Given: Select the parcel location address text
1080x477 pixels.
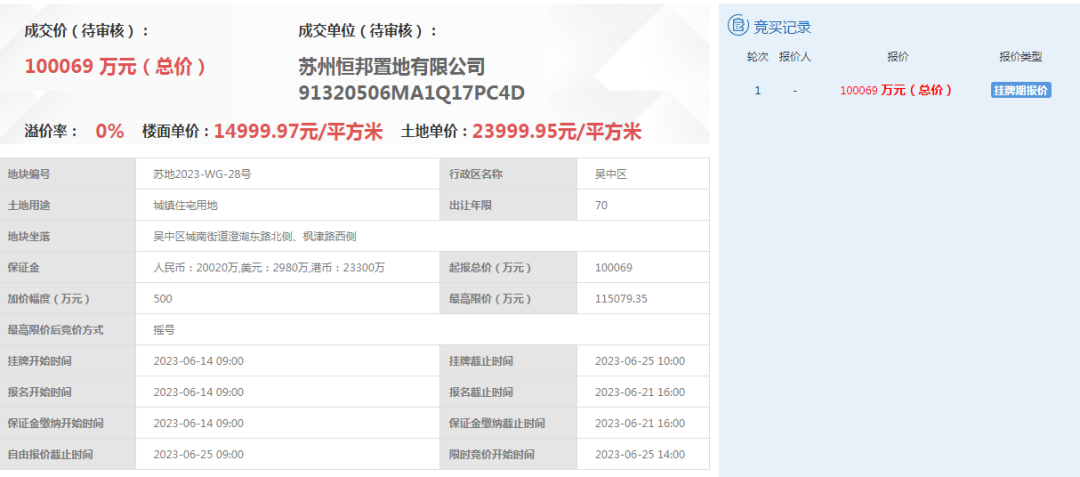Looking at the screenshot, I should coord(254,236).
